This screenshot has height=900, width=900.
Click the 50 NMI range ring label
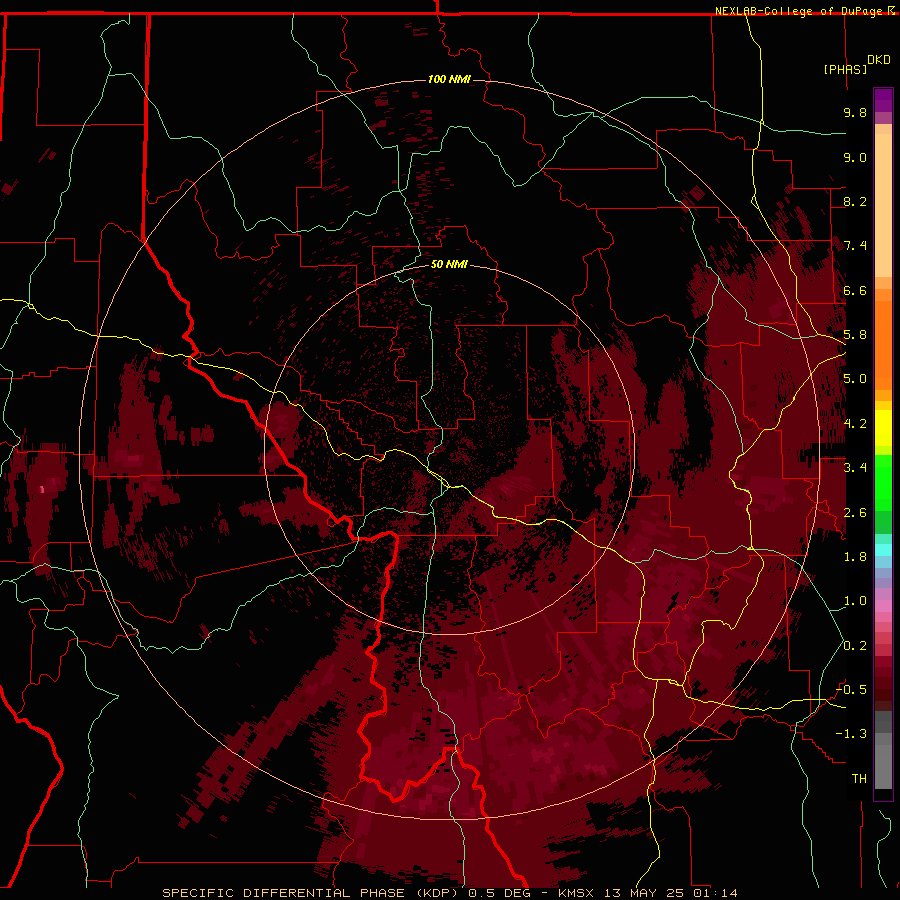[x=449, y=264]
